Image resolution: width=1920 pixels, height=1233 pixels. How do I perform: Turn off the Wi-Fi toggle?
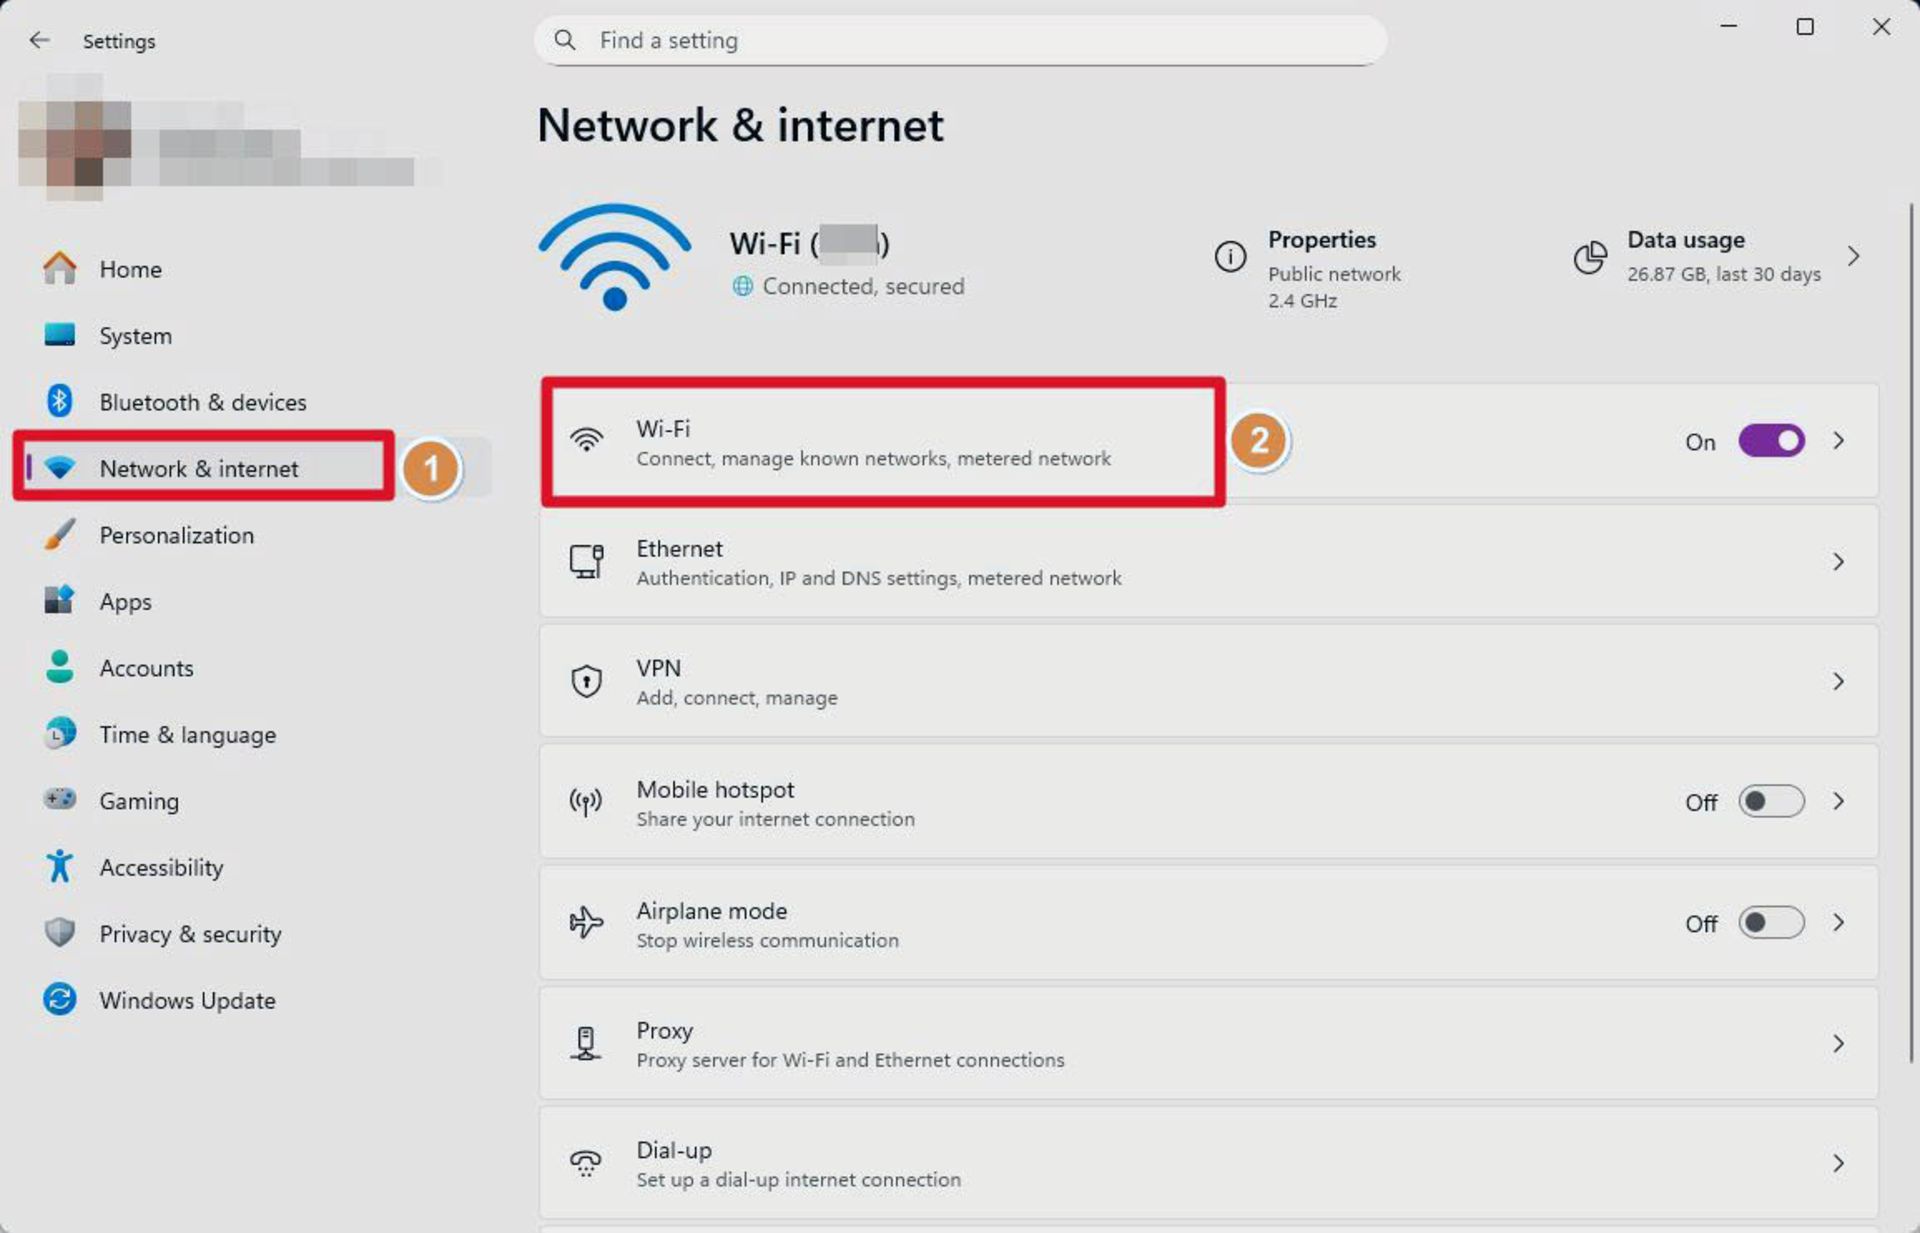point(1770,441)
